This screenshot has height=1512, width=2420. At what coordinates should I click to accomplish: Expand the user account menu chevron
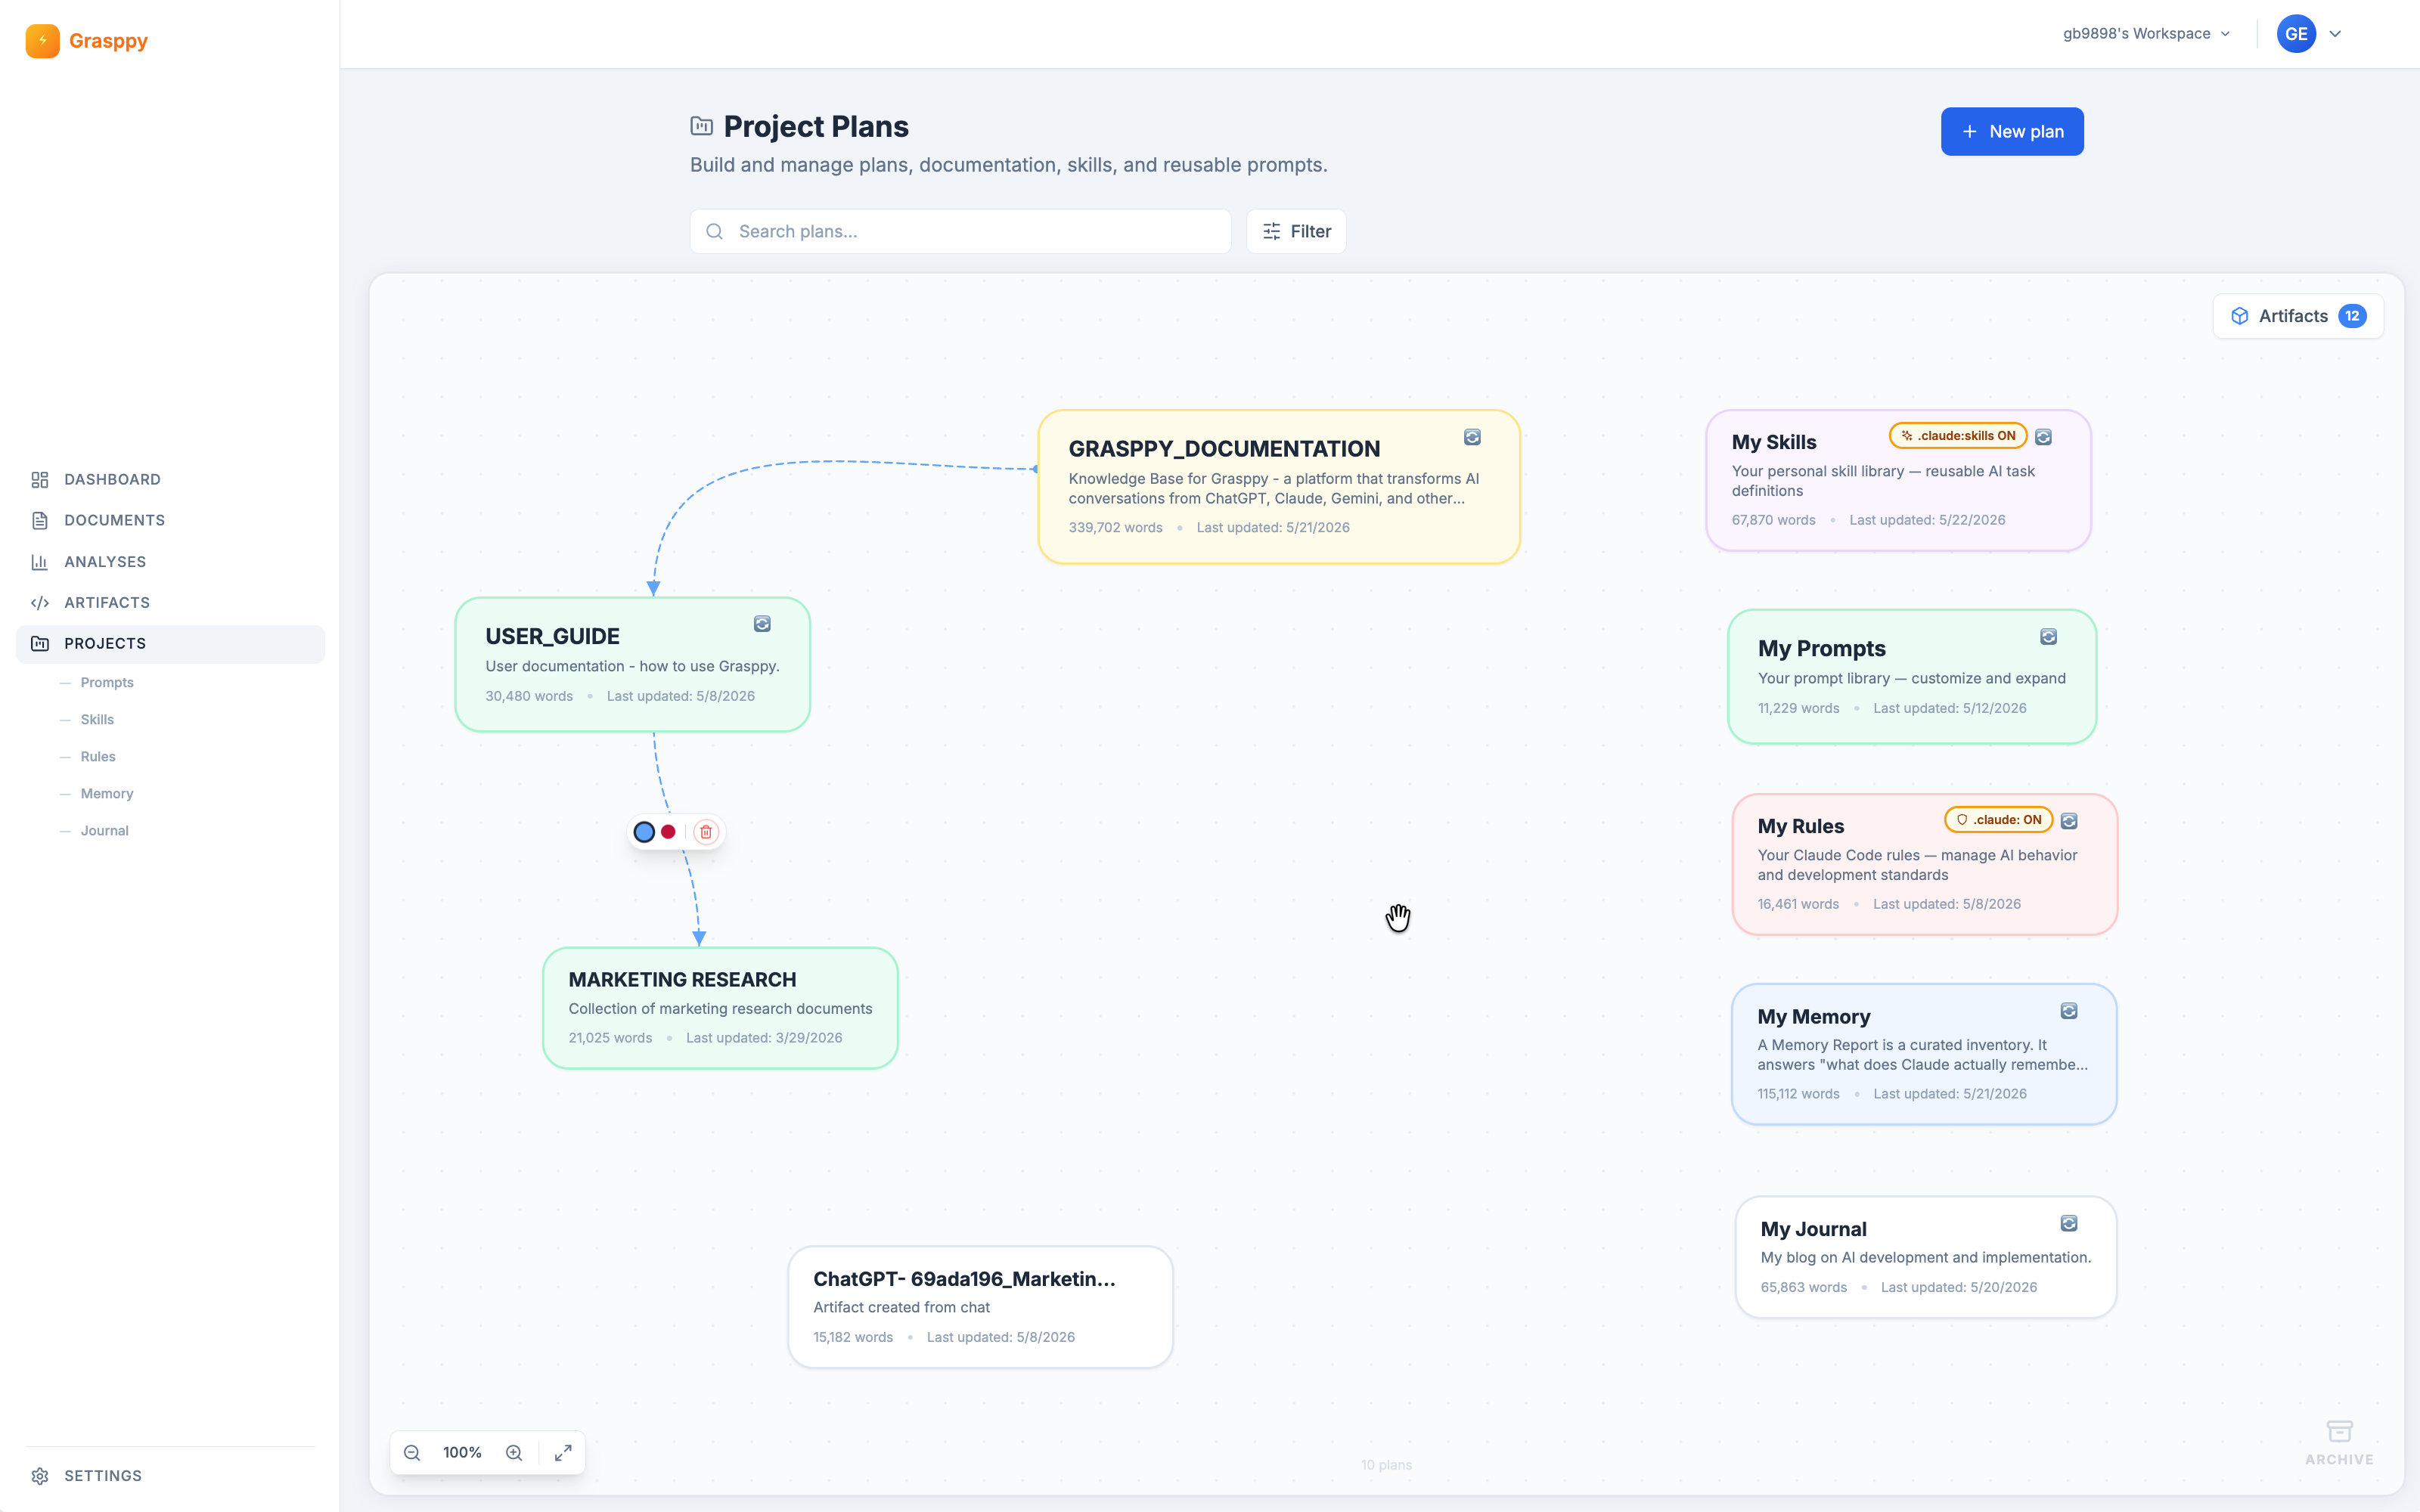tap(2335, 34)
